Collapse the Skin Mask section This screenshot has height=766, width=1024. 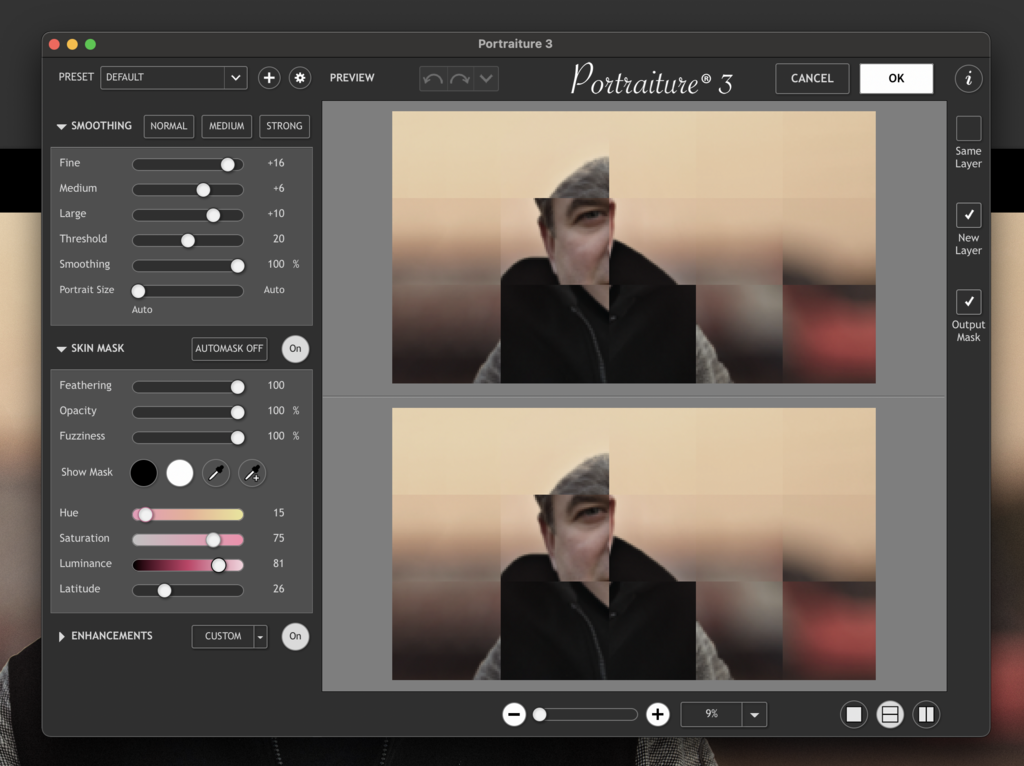[x=61, y=349]
